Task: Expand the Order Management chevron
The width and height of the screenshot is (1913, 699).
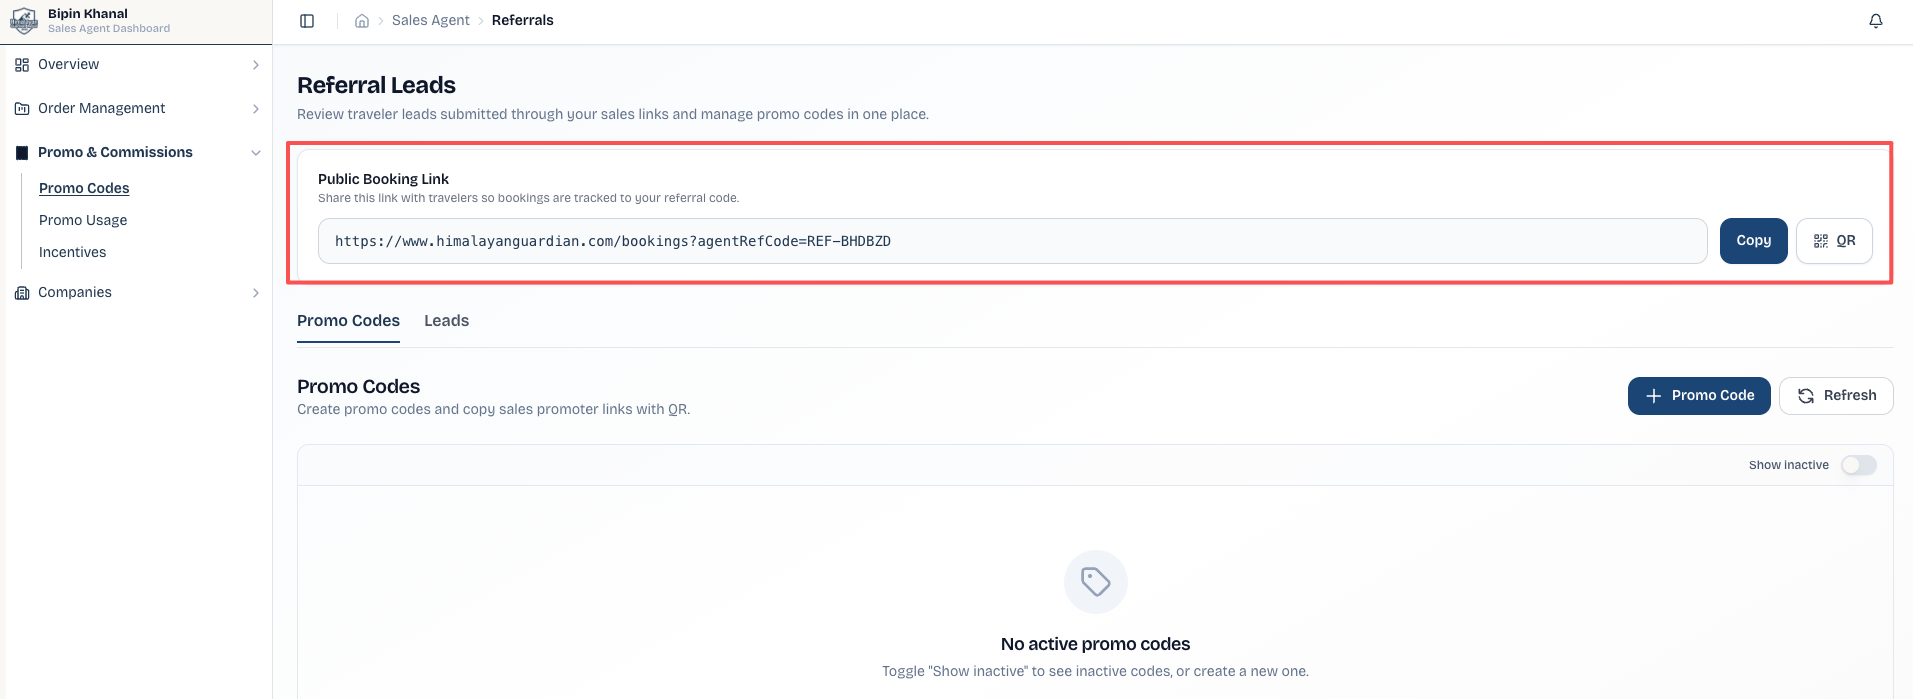Action: [256, 109]
